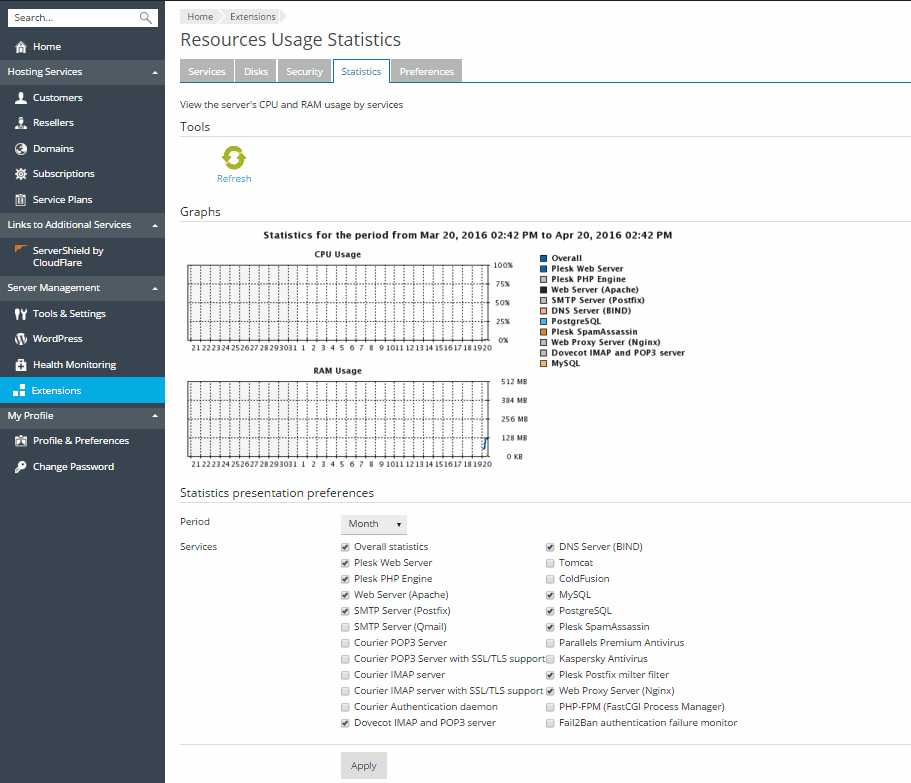Click the Subscriptions gear icon
This screenshot has height=783, width=911.
21,174
